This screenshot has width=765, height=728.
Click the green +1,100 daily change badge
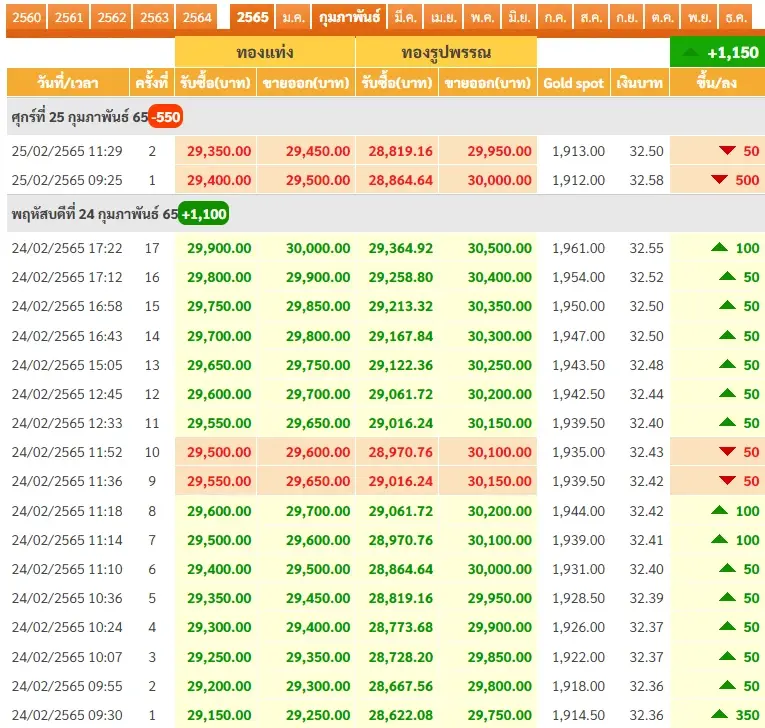[x=203, y=214]
